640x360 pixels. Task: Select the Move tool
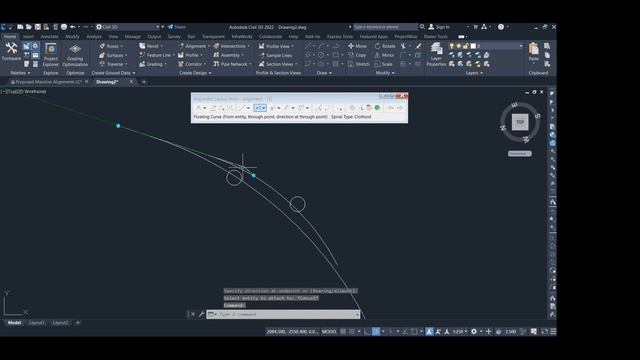click(357, 46)
